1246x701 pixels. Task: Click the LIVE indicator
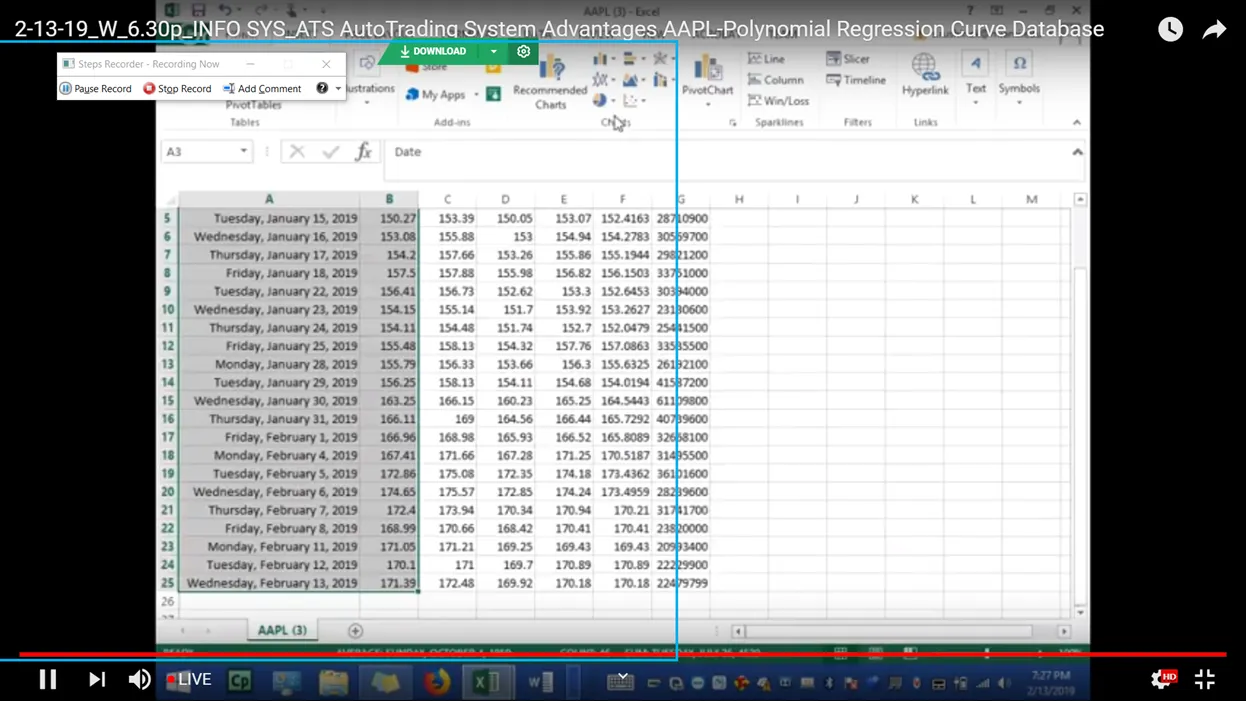click(189, 679)
